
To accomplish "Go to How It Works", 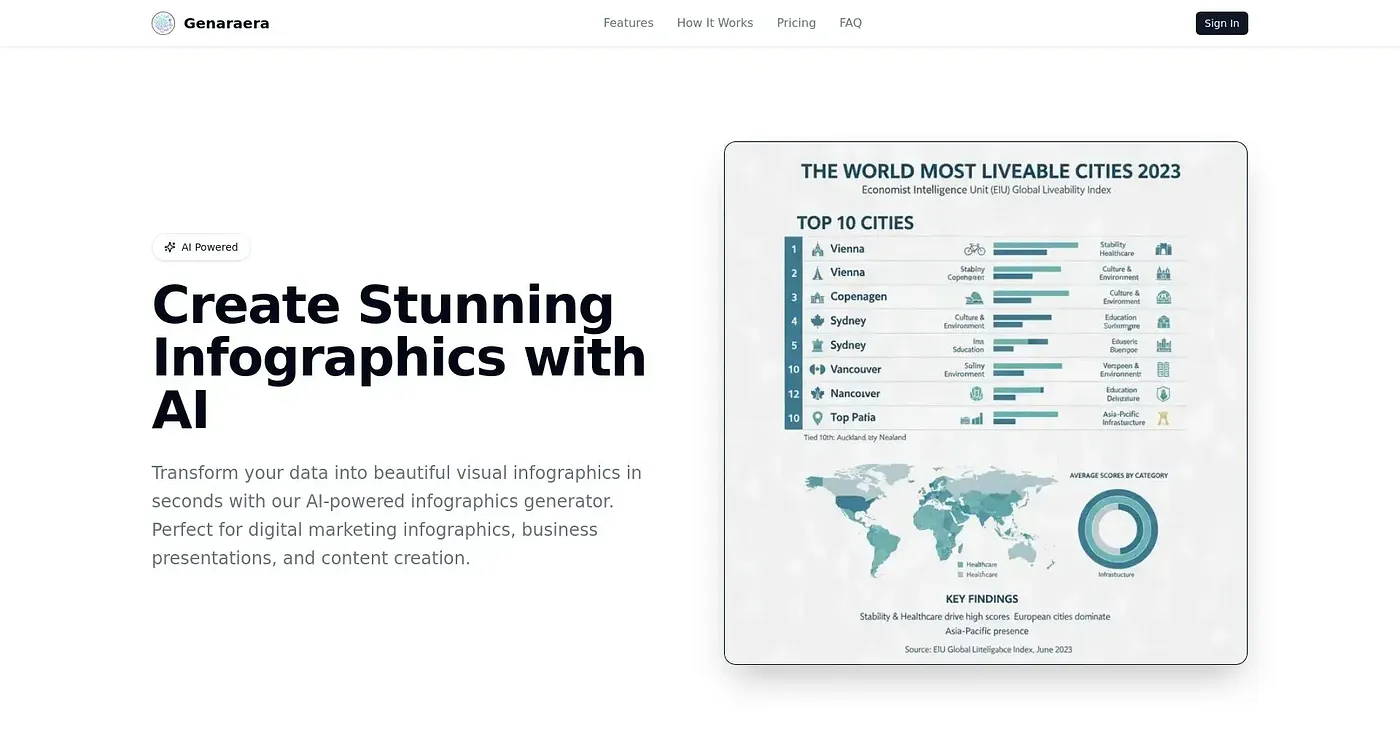I will 715,23.
